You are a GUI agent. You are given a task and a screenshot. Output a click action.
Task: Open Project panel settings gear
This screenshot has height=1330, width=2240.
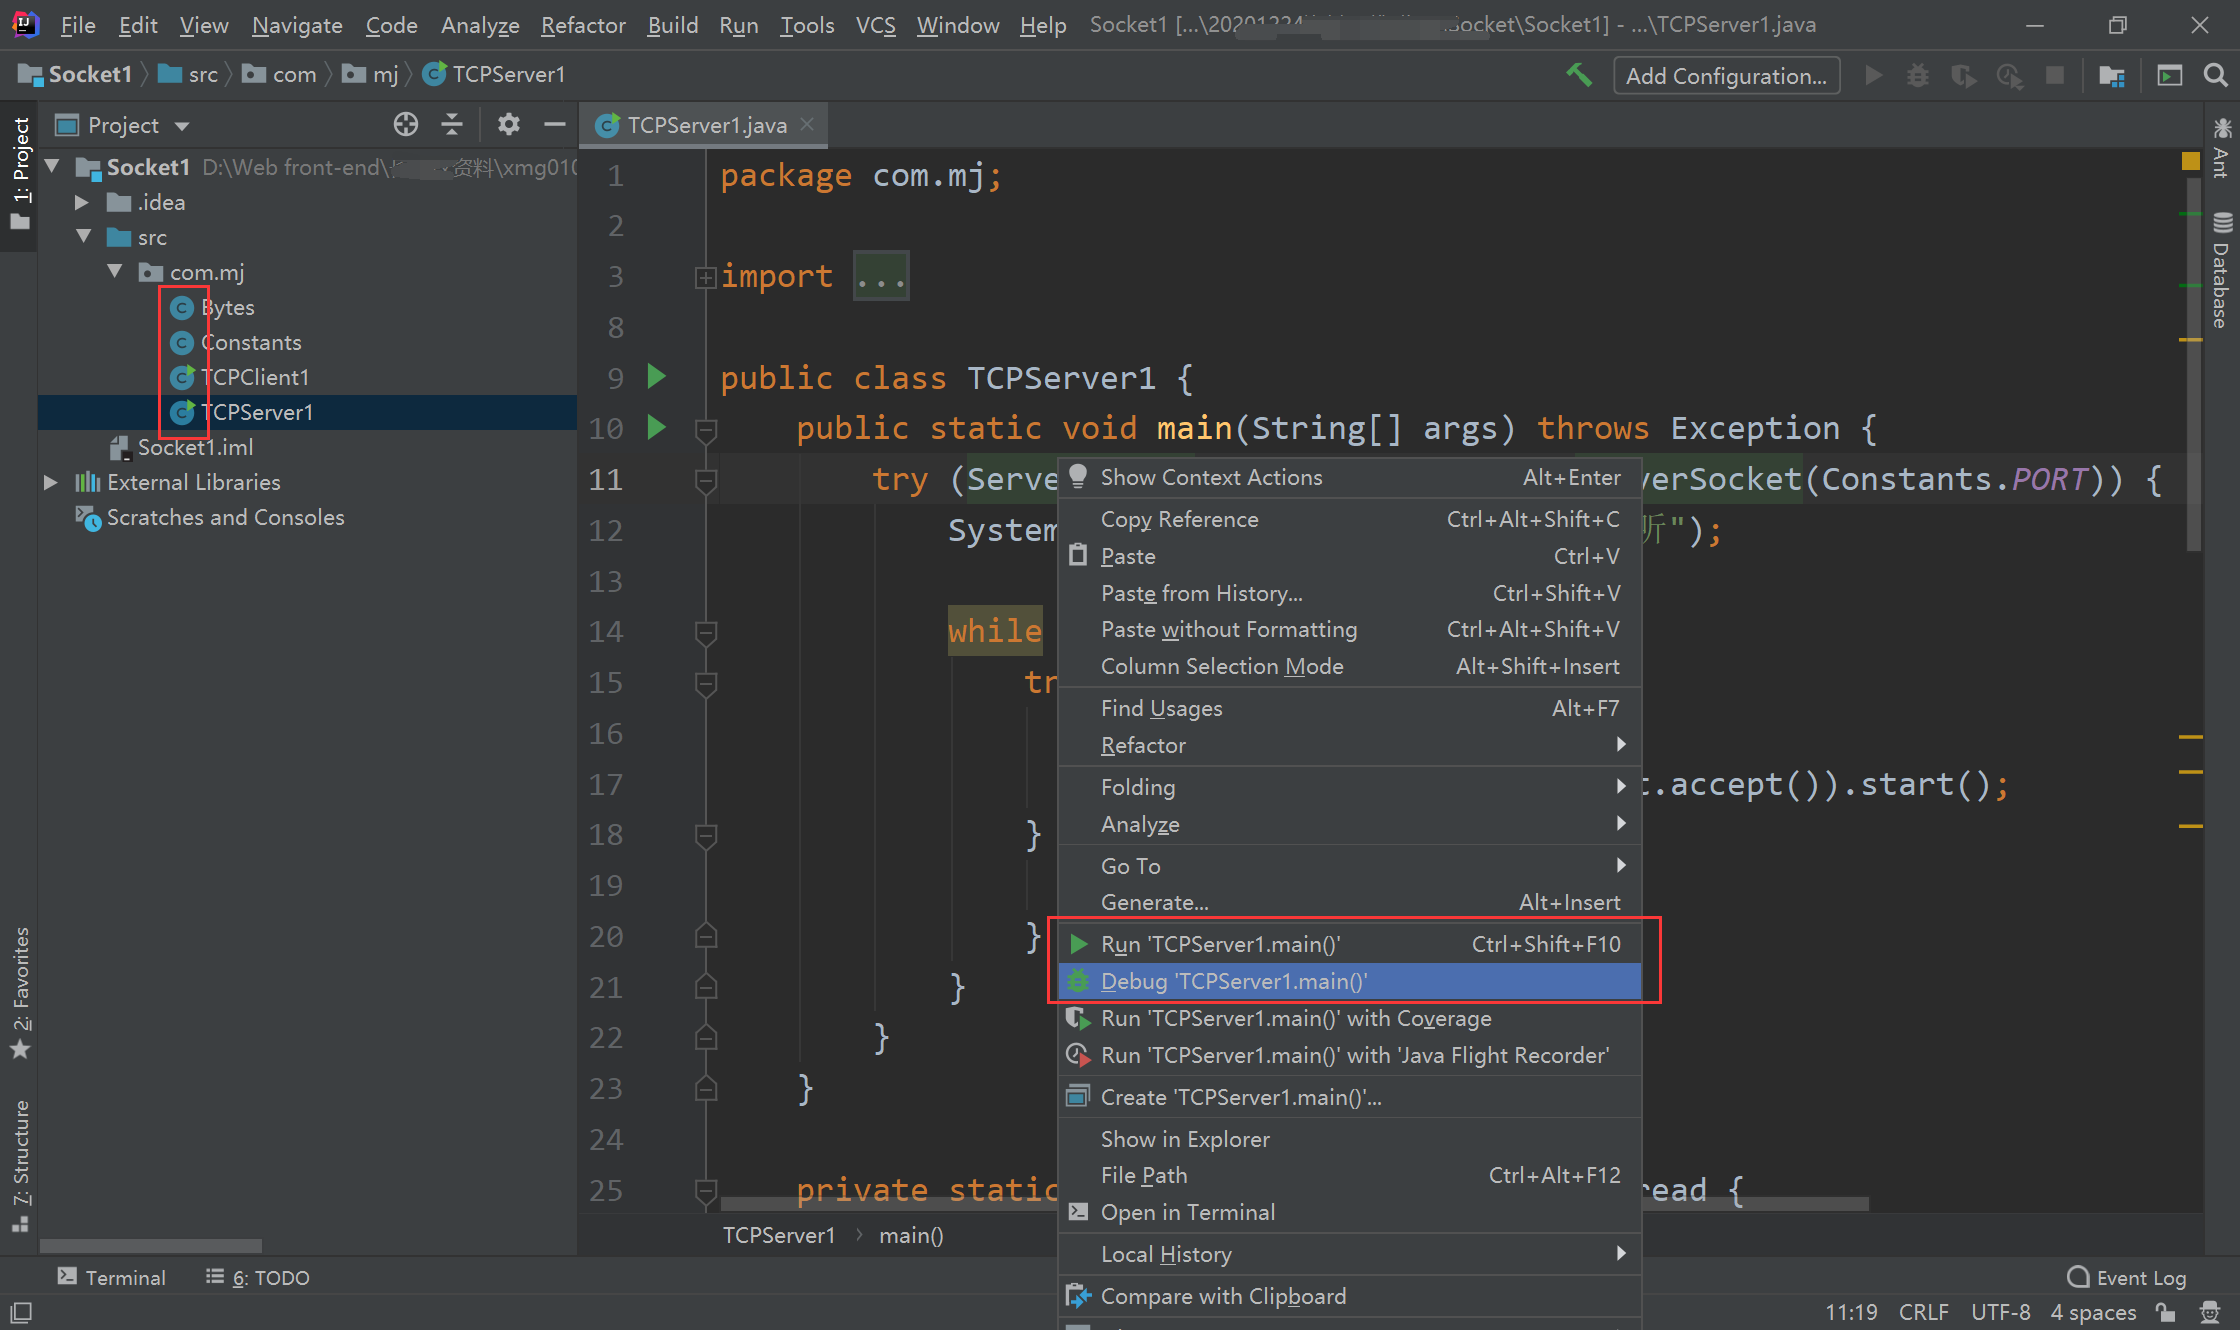pos(508,125)
